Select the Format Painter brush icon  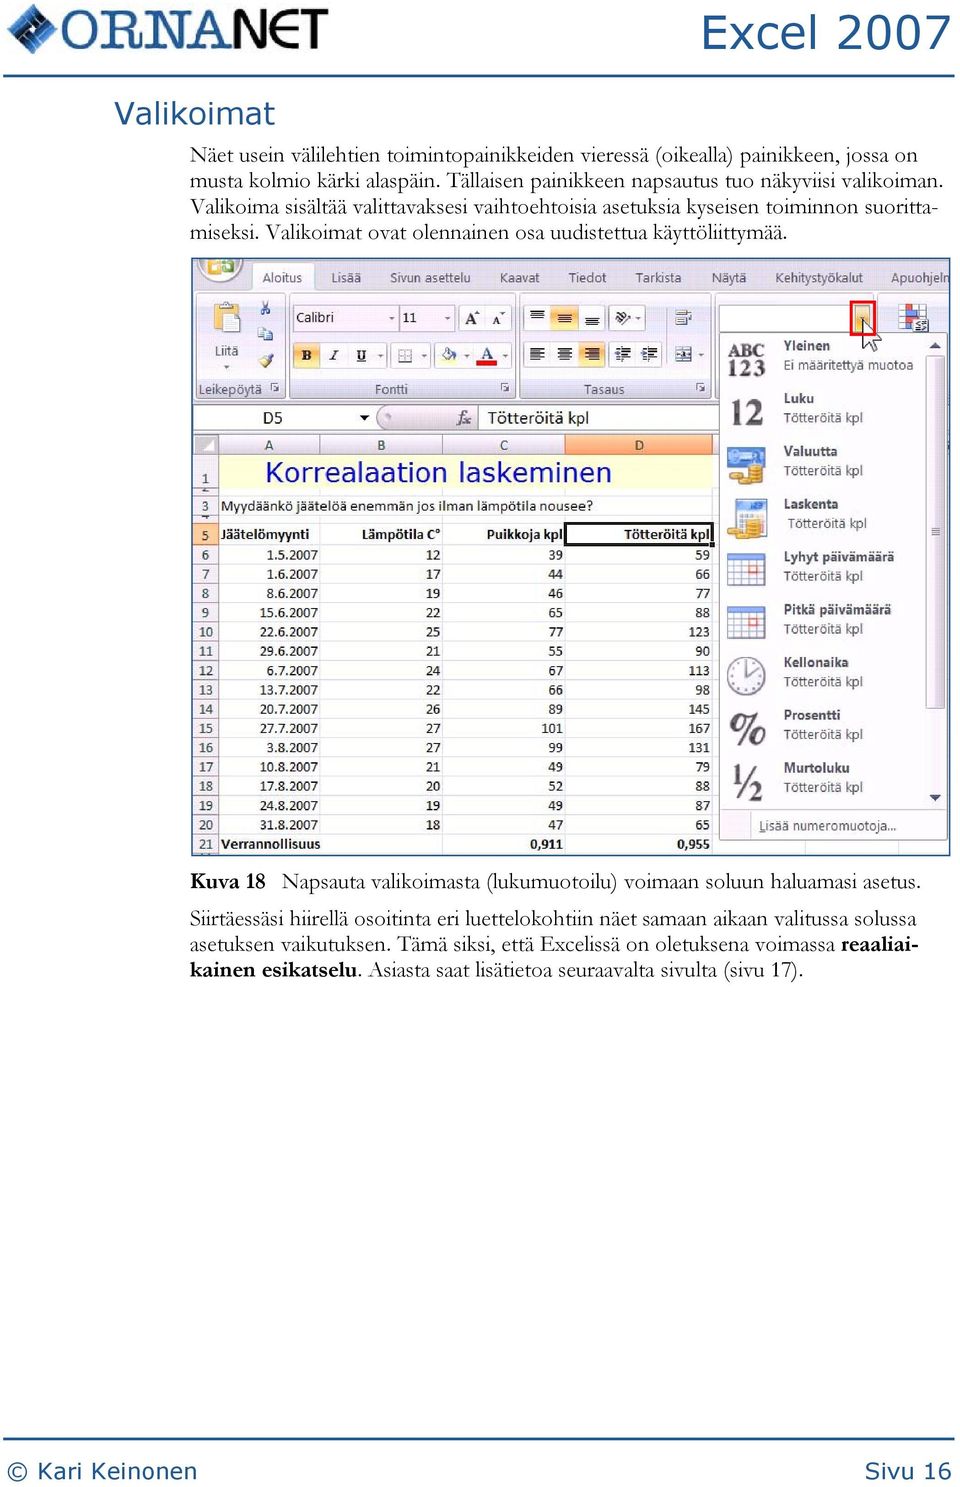click(x=265, y=359)
